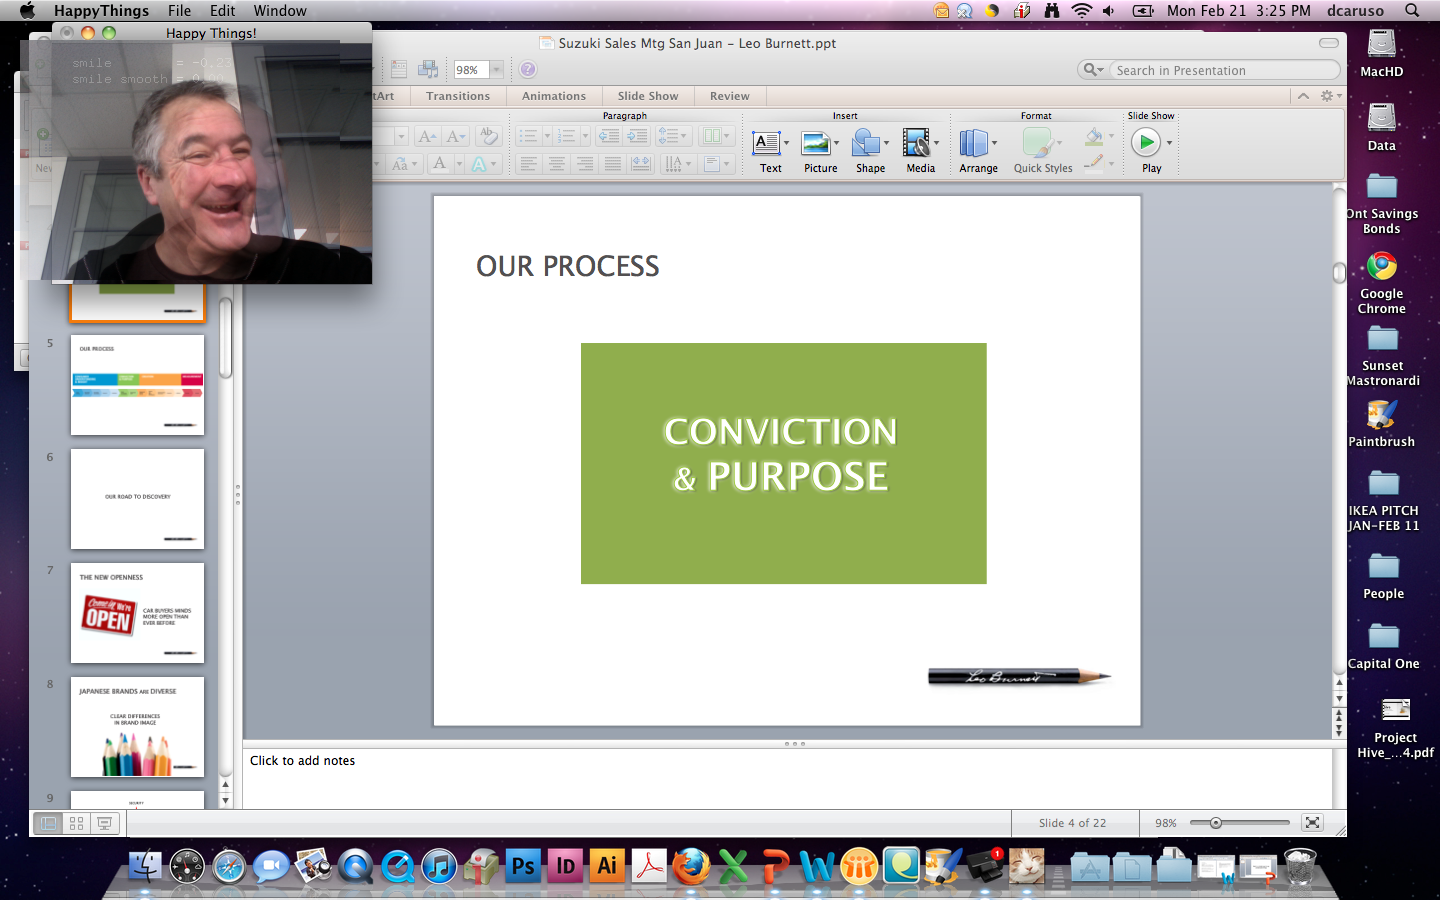Switch to Normal view button
This screenshot has height=900, width=1440.
pos(48,823)
